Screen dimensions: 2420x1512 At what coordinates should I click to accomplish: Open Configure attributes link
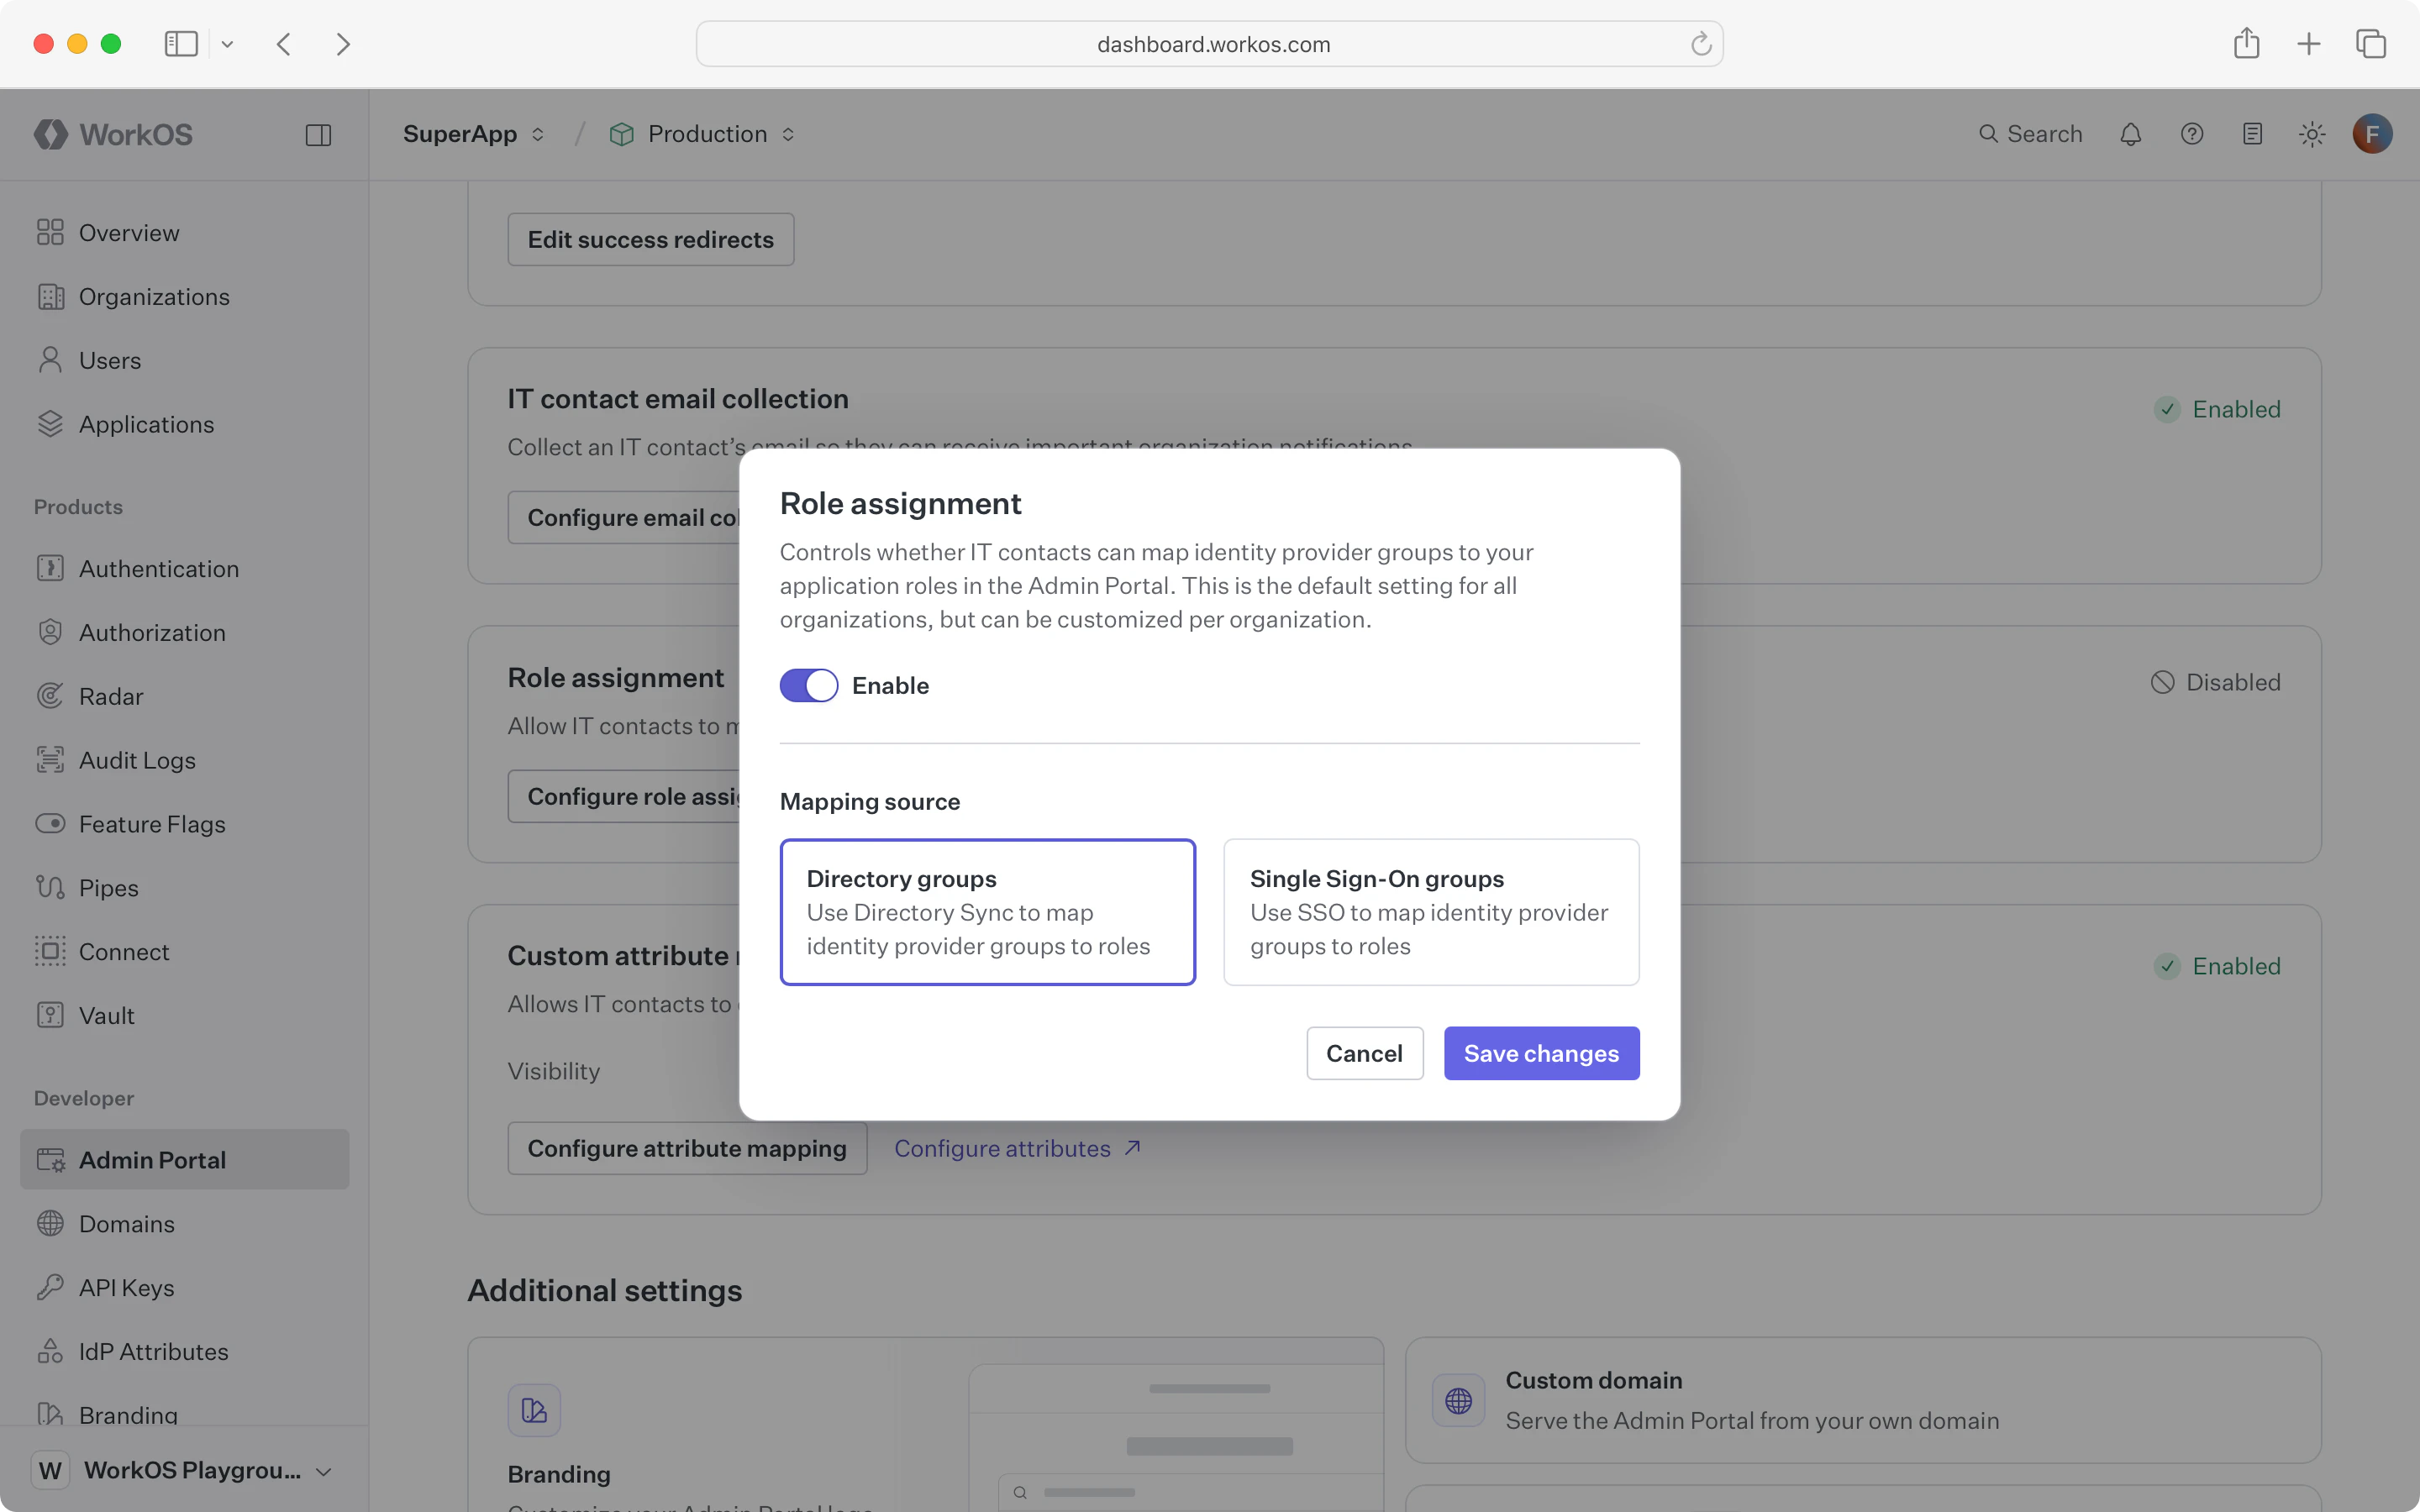(x=1017, y=1148)
